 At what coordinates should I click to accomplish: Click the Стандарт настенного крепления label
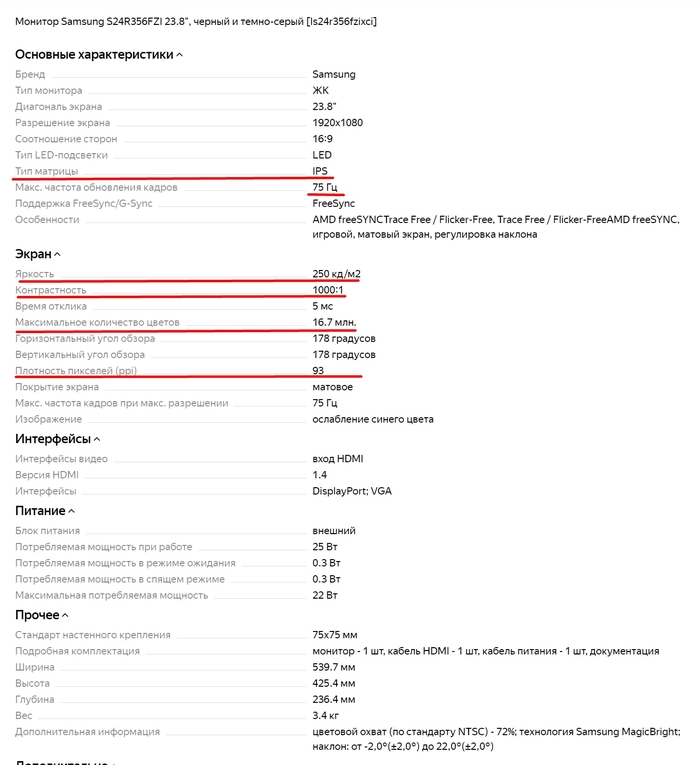[93, 635]
